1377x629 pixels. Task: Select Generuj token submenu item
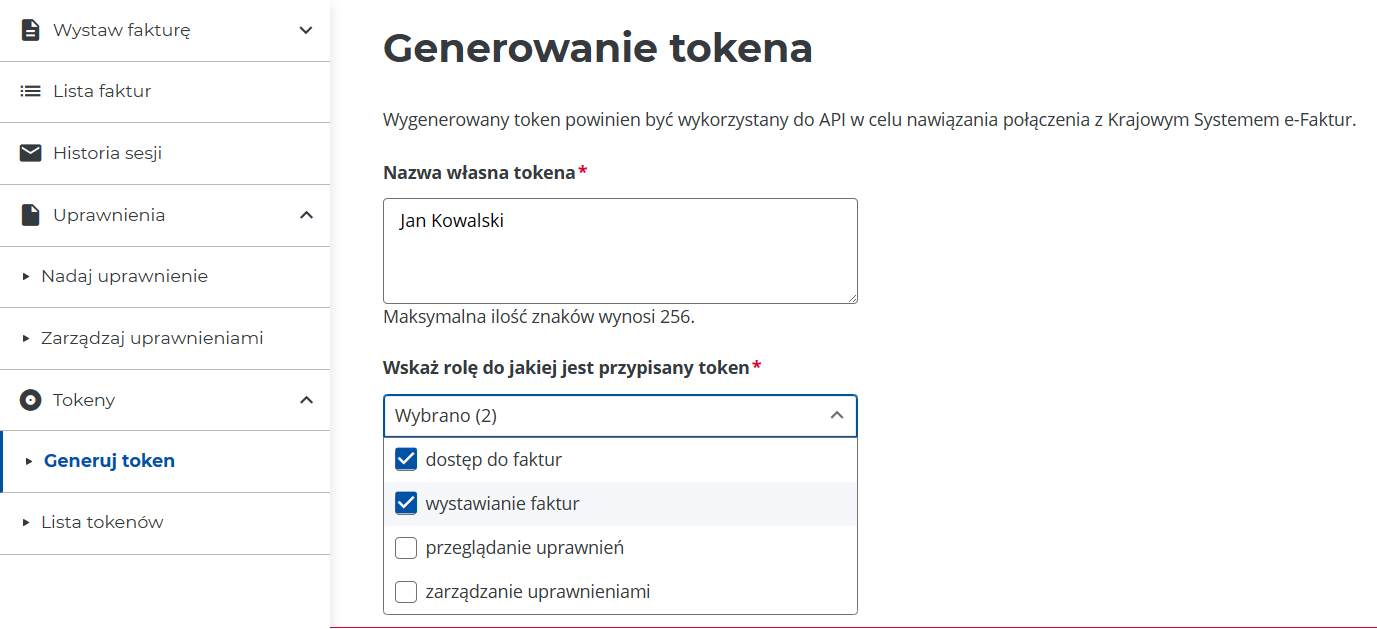(x=109, y=461)
